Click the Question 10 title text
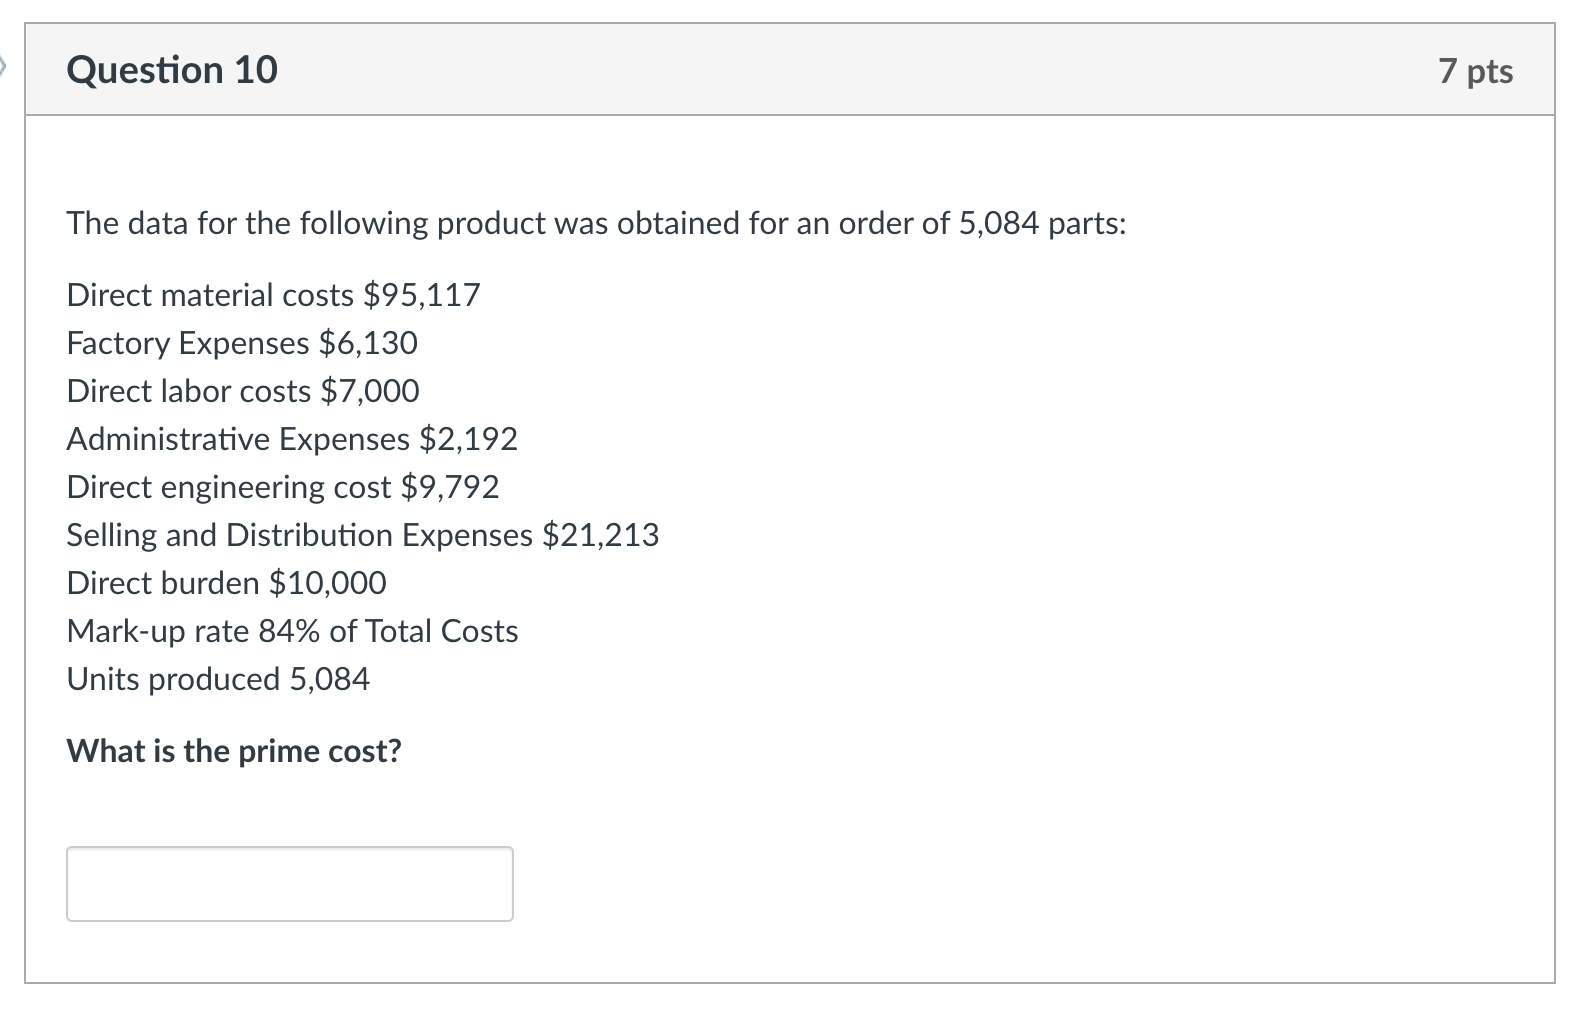 coord(171,70)
